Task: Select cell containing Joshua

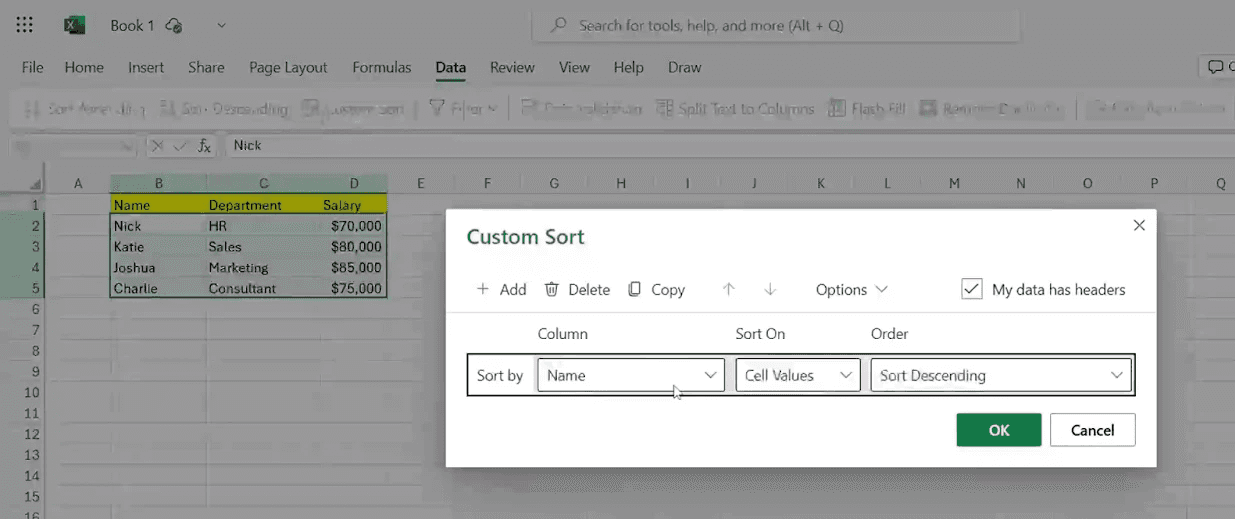Action: (x=158, y=267)
